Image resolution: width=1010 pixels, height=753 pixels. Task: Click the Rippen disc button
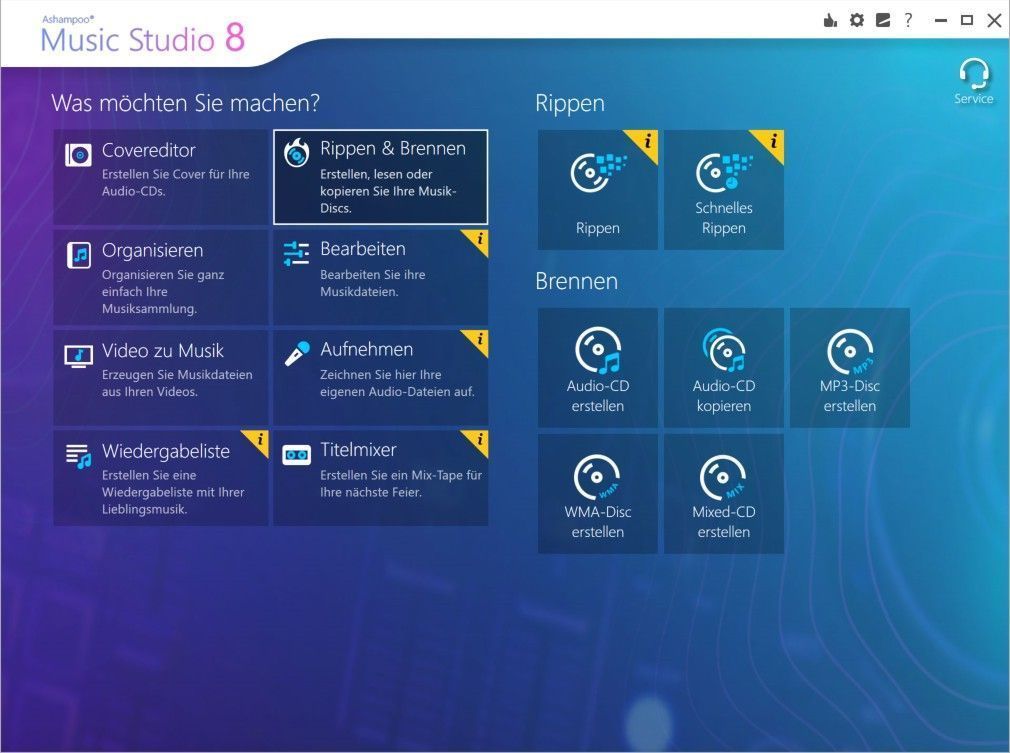click(598, 190)
